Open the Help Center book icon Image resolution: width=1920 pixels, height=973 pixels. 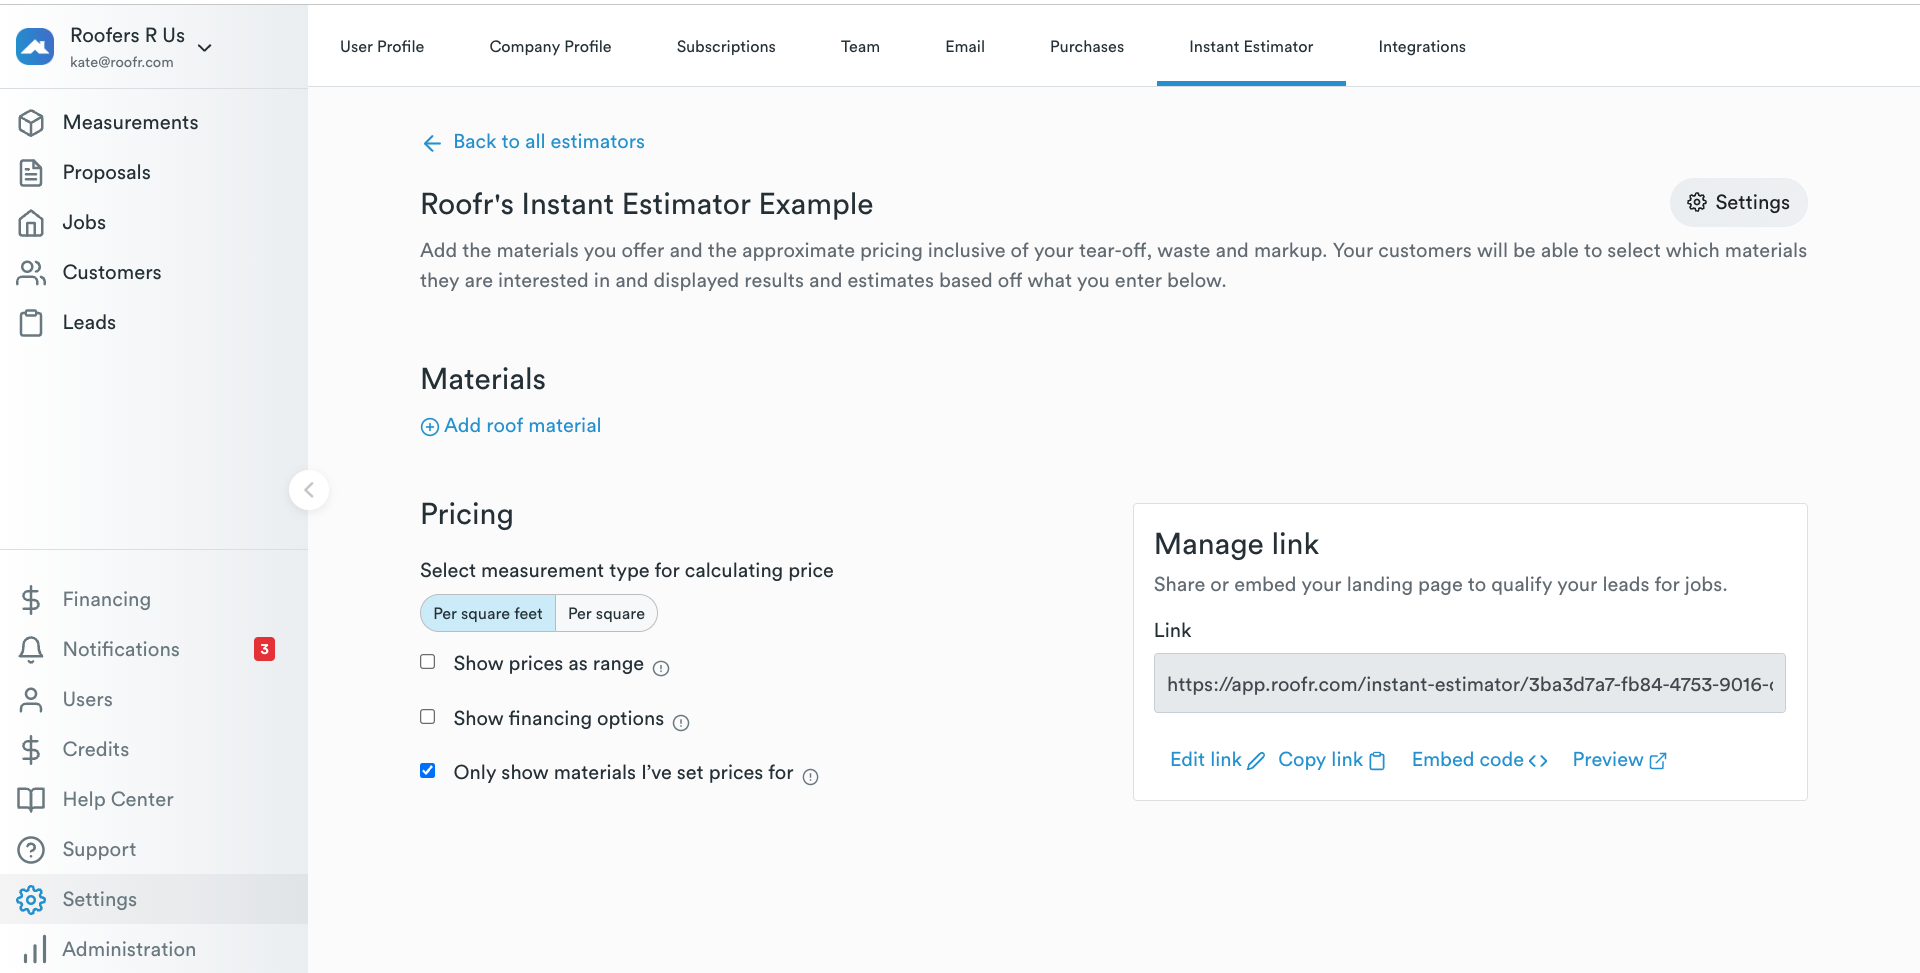(31, 799)
